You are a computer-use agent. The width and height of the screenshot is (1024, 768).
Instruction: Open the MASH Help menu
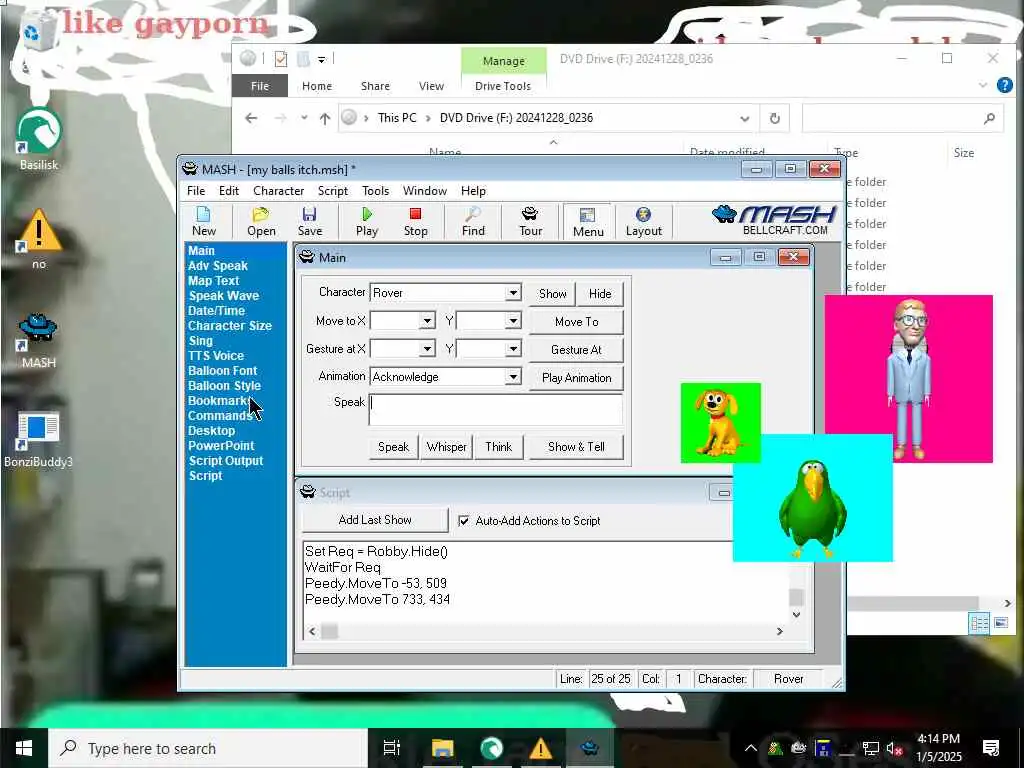click(x=473, y=191)
